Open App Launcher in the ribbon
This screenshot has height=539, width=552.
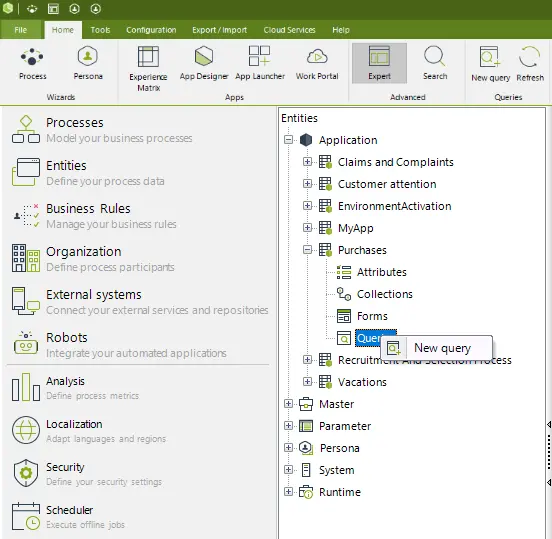pos(260,63)
